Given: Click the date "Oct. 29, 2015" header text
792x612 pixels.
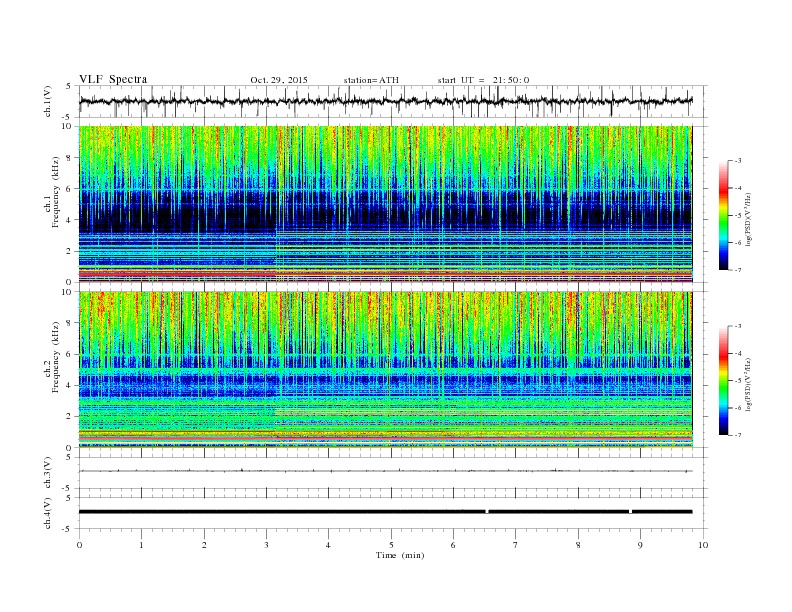Looking at the screenshot, I should (x=279, y=80).
